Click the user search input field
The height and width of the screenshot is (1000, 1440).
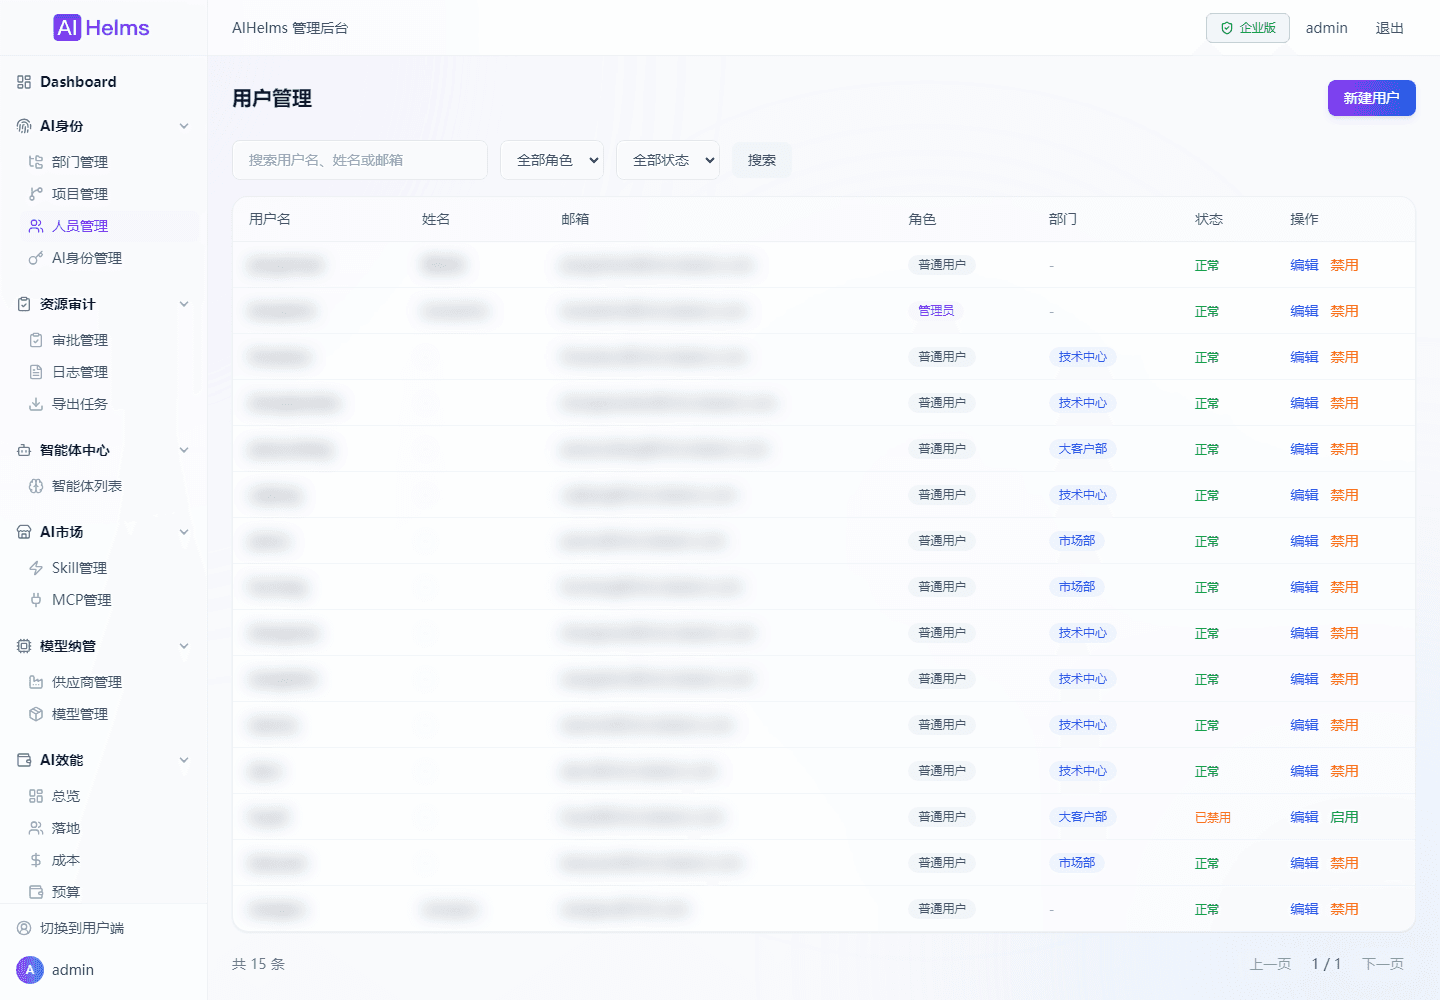pyautogui.click(x=360, y=160)
